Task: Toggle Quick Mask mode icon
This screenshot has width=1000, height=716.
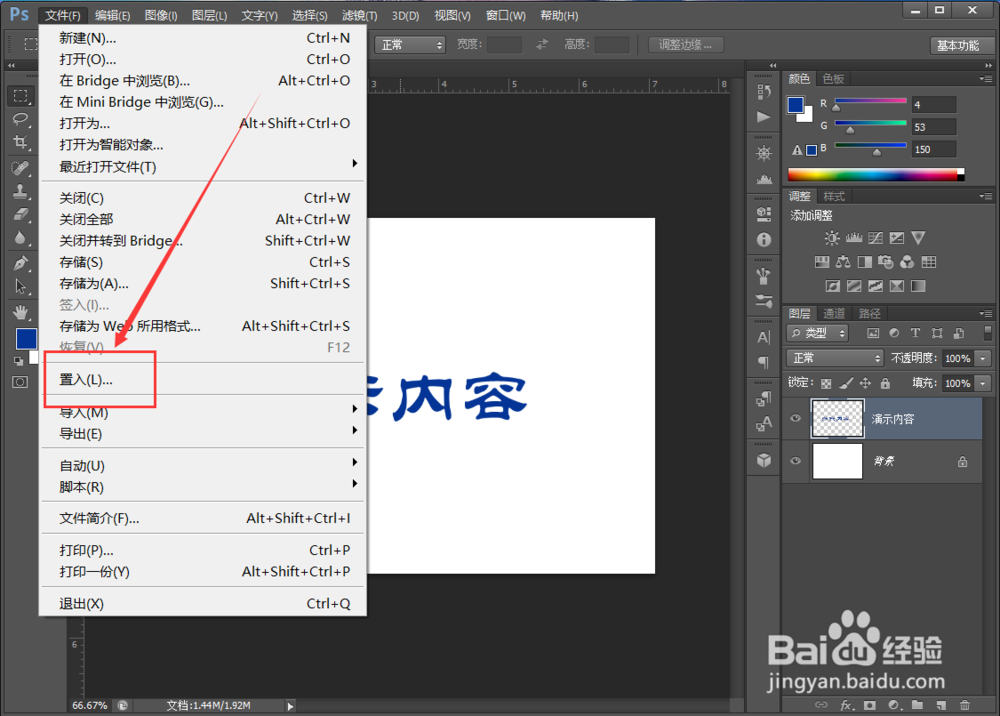Action: 20,382
